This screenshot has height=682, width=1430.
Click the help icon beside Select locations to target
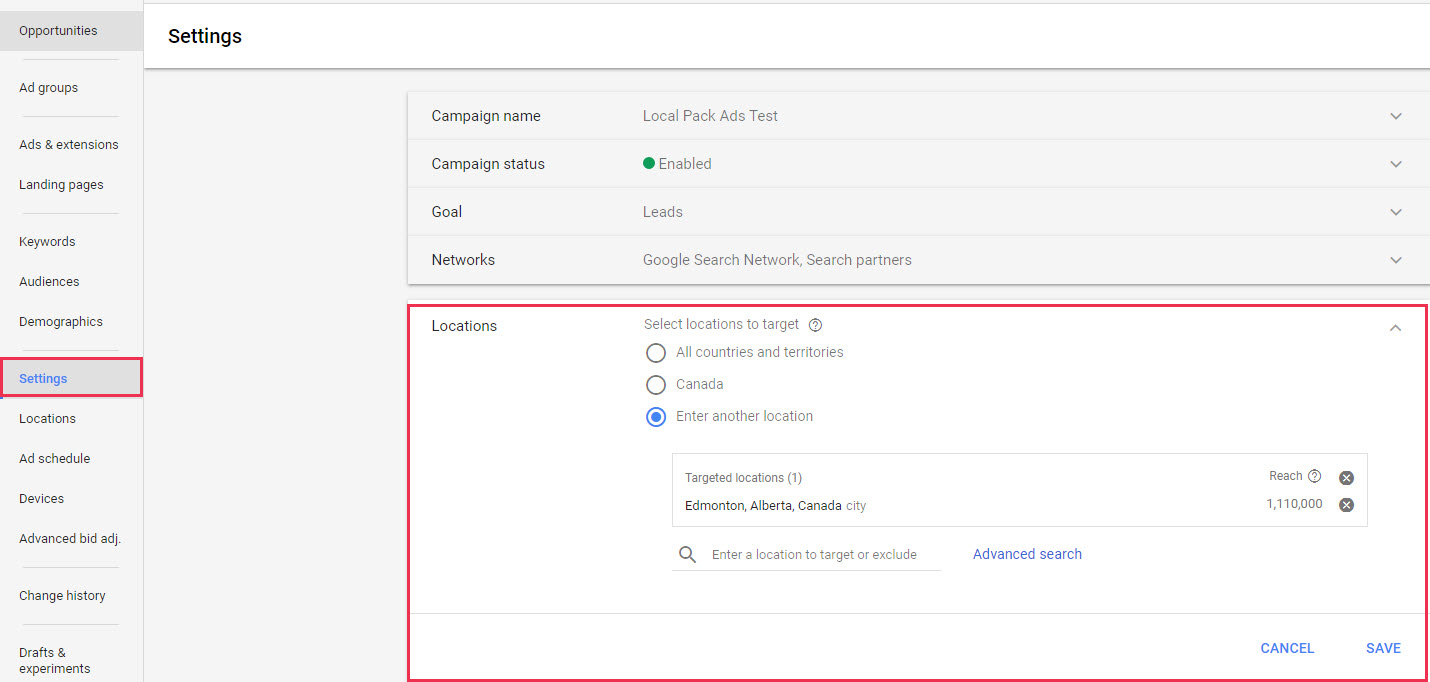[816, 325]
